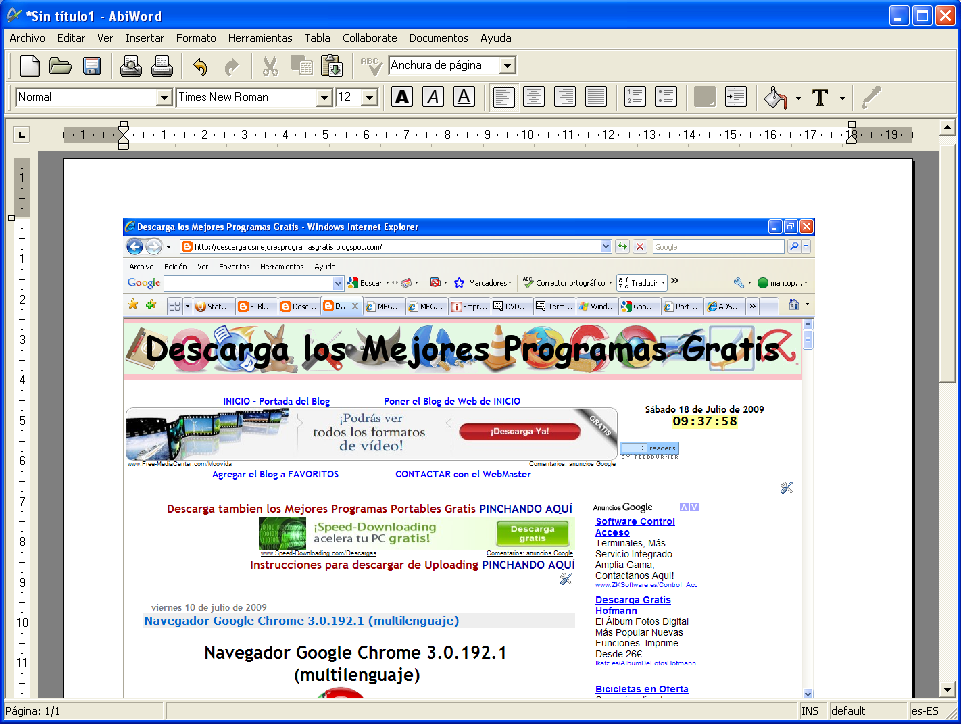
Task: Open the Archivo menu
Action: 28,38
